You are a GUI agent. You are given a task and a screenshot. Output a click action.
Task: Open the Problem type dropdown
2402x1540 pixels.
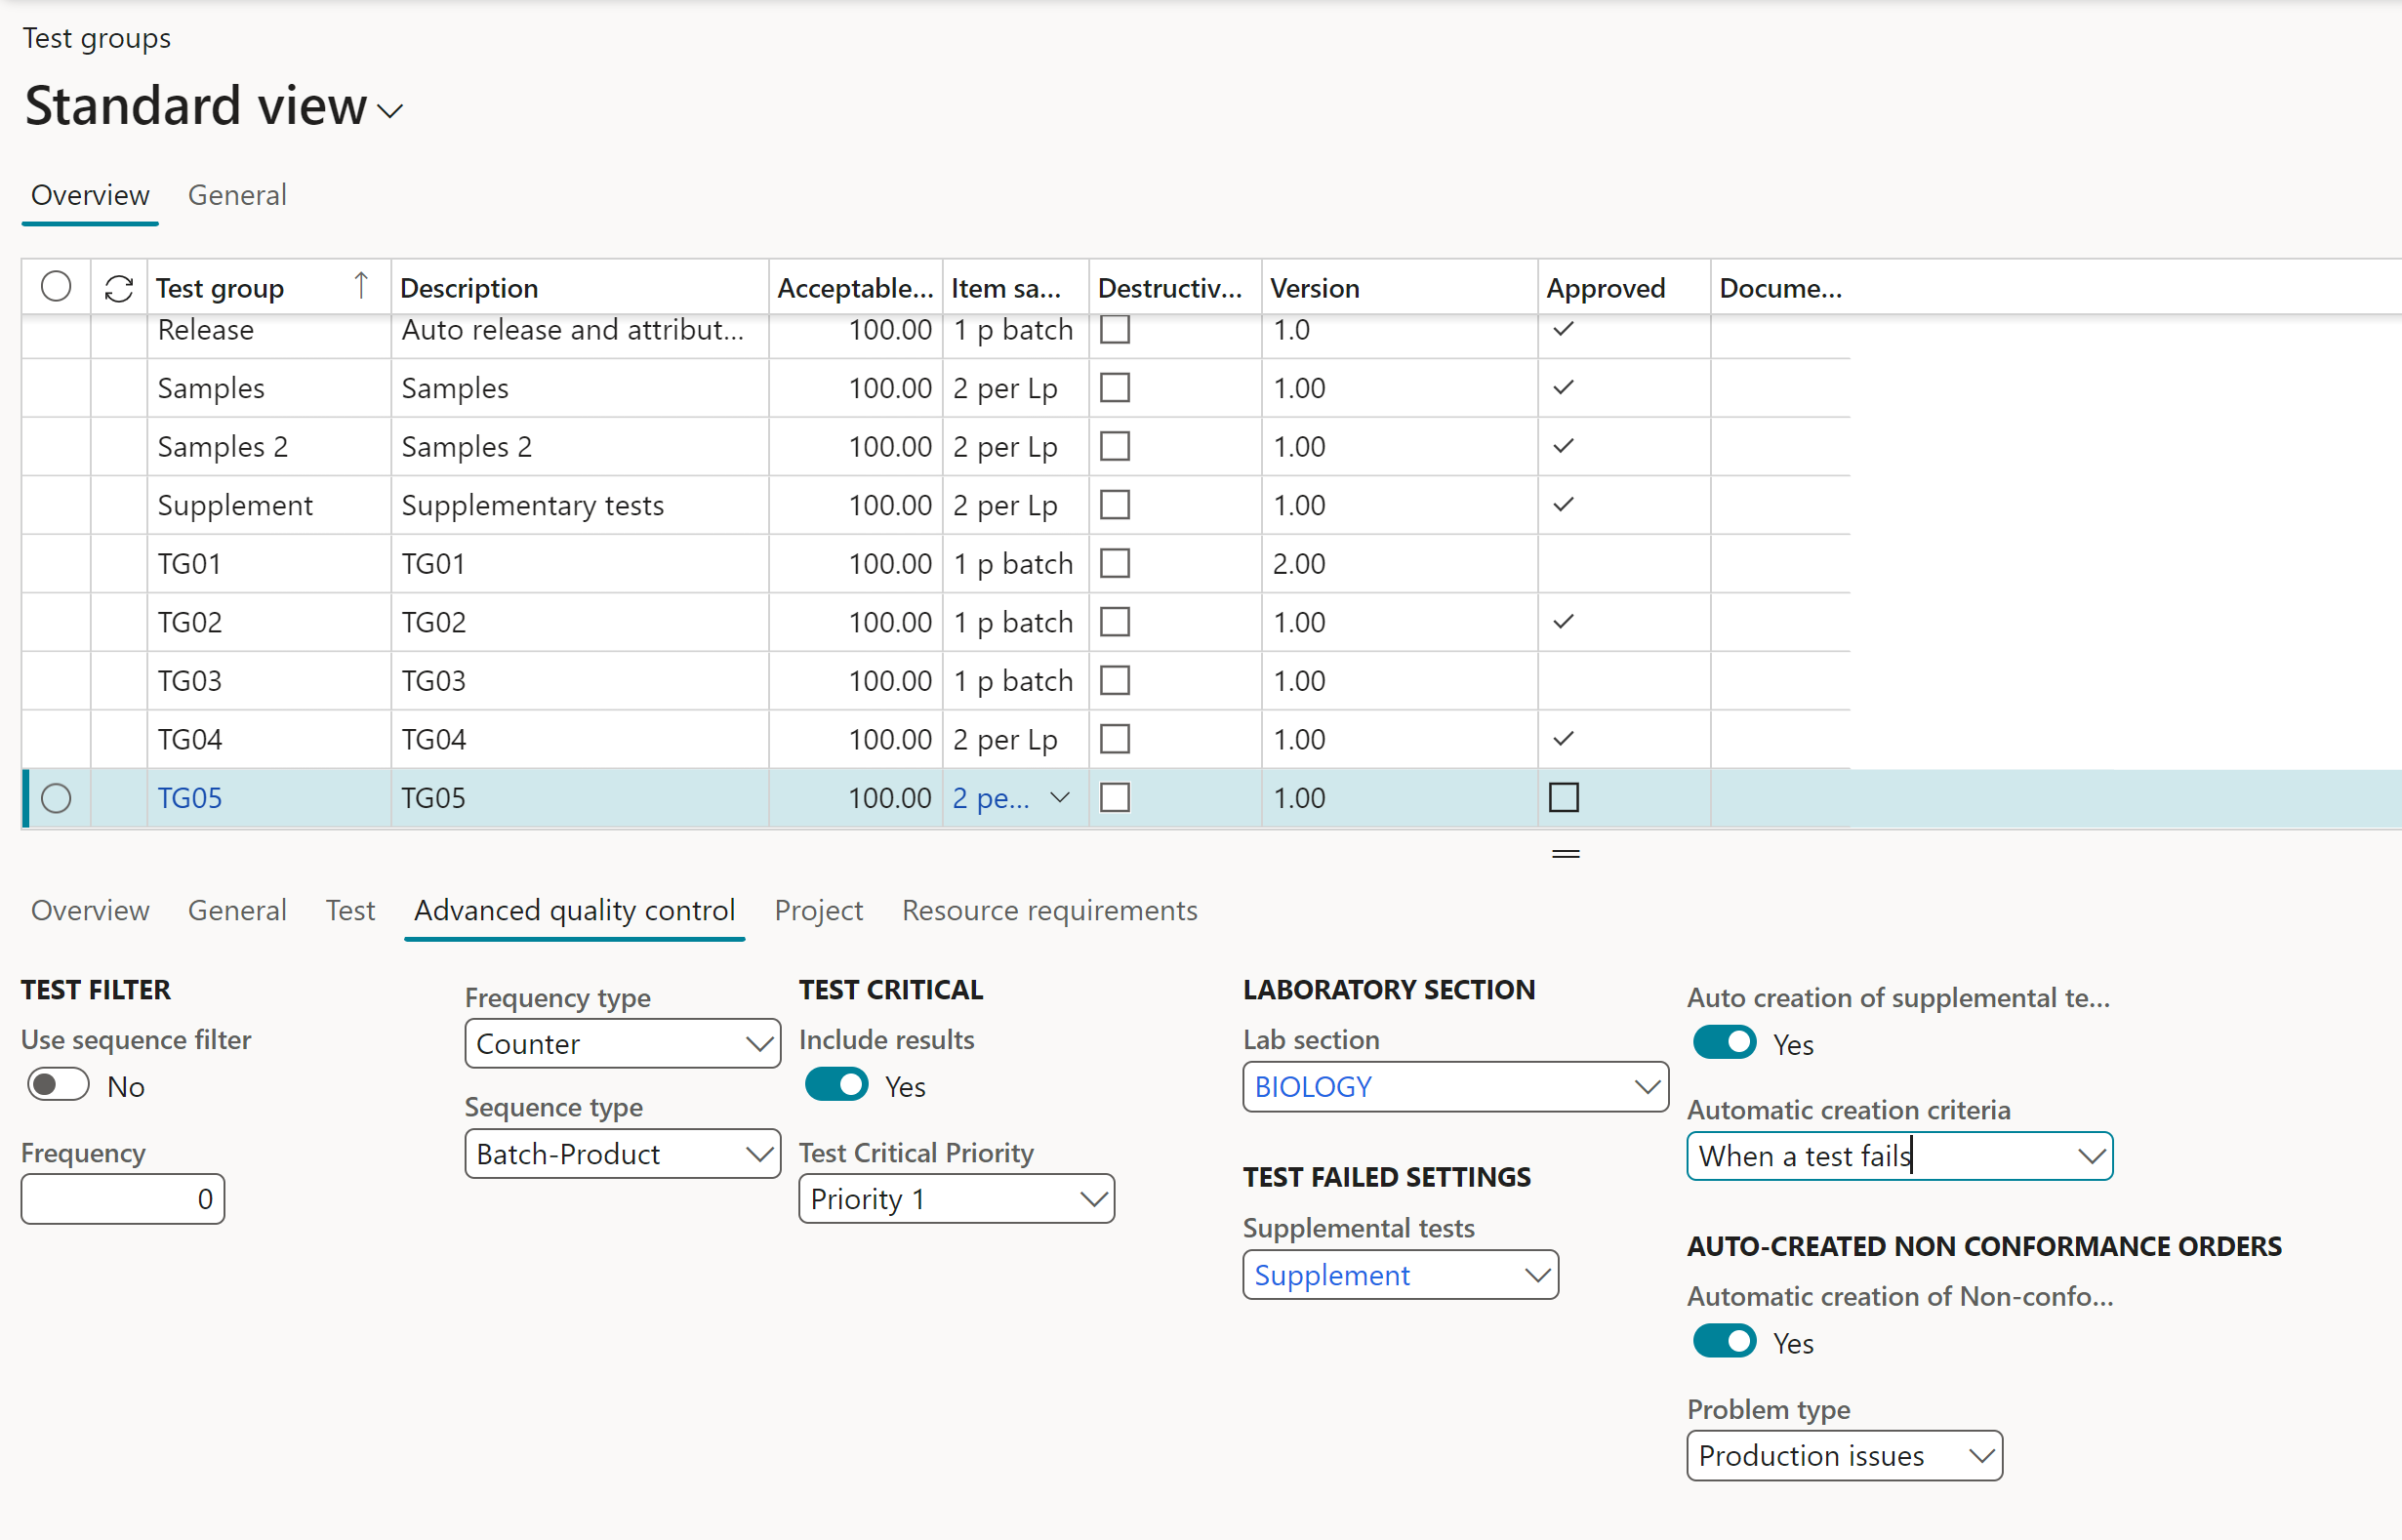pyautogui.click(x=1980, y=1456)
